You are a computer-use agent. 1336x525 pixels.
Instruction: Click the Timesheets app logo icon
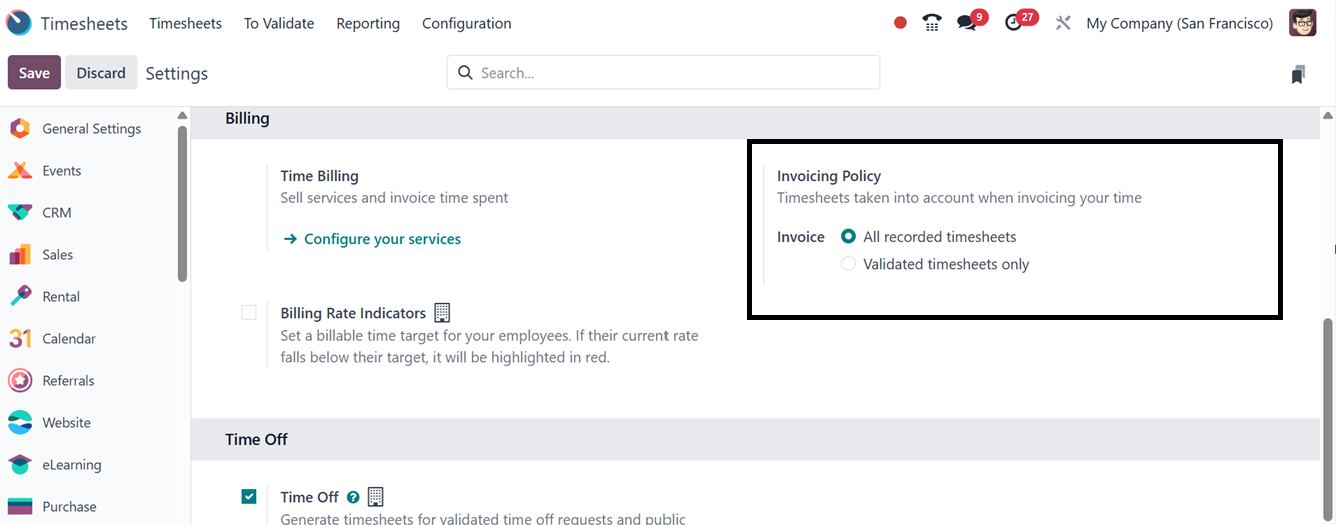[x=19, y=23]
